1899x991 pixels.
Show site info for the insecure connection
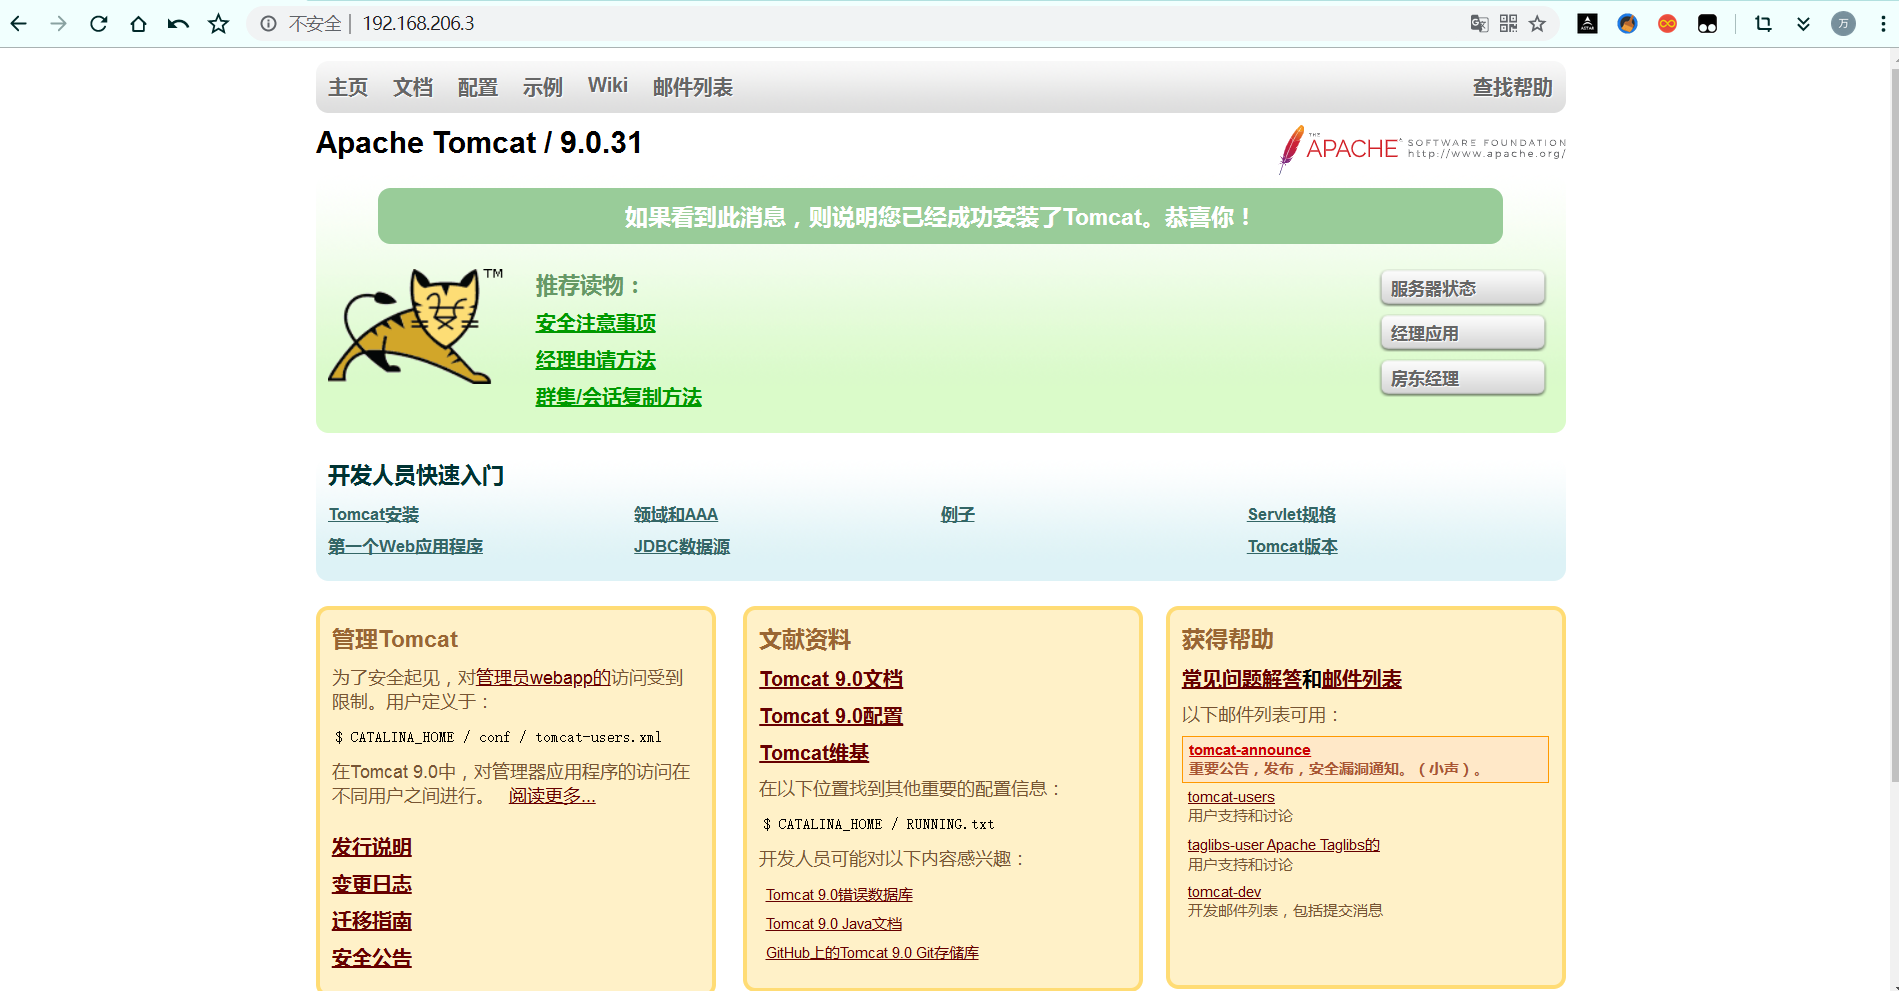[x=269, y=24]
